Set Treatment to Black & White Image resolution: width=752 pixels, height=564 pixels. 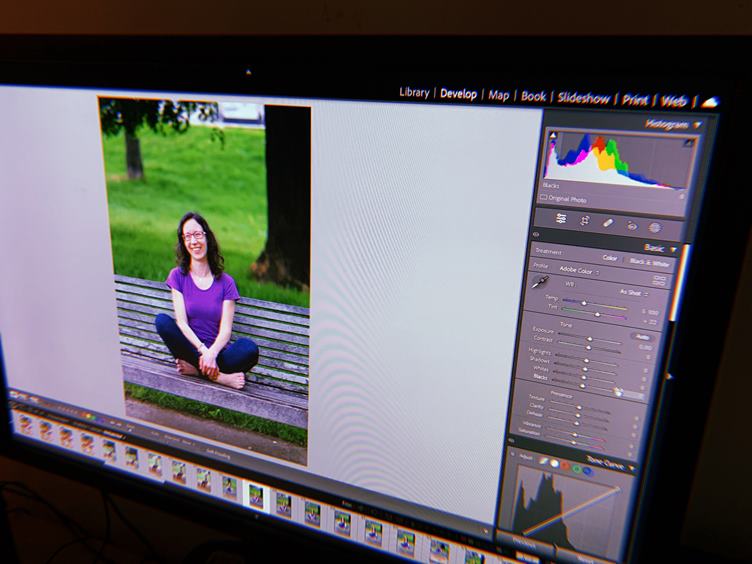649,262
